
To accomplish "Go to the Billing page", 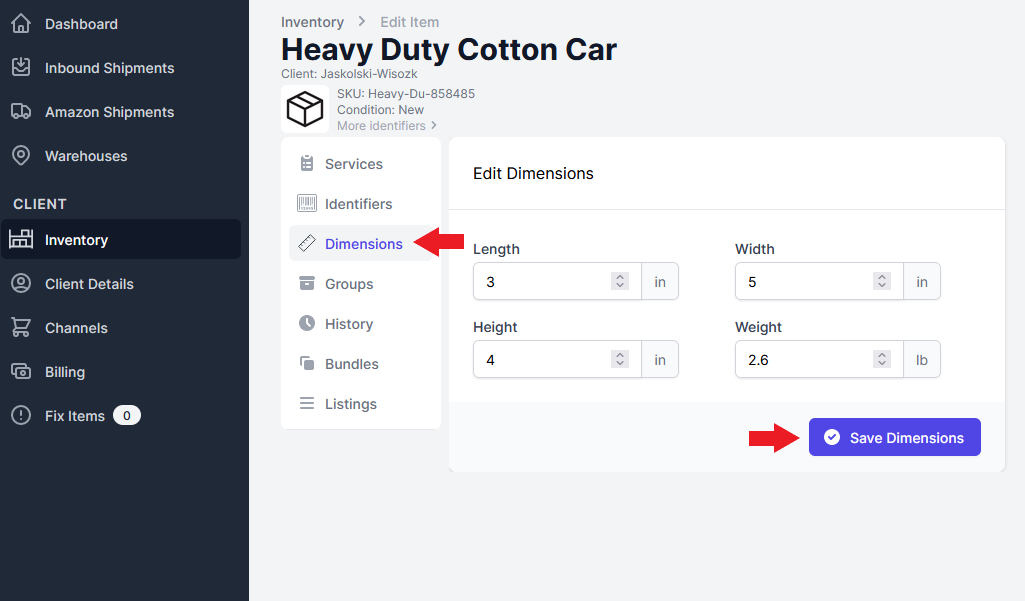I will point(65,371).
